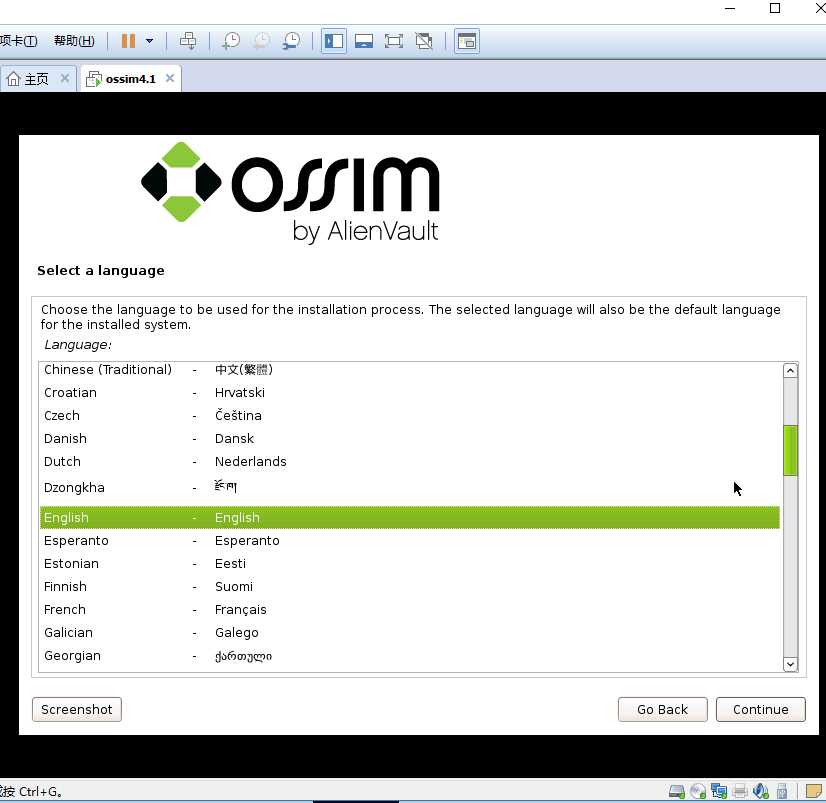Click the green scrollbar thumb

[x=790, y=451]
